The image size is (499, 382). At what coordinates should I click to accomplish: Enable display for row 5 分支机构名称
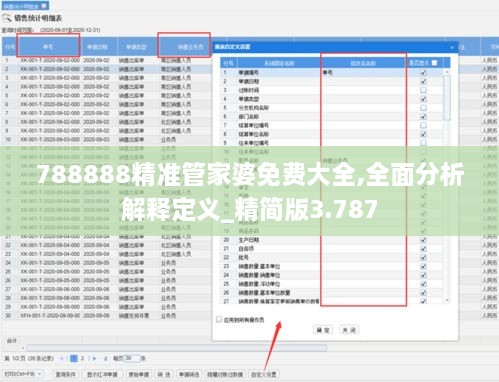tap(423, 108)
